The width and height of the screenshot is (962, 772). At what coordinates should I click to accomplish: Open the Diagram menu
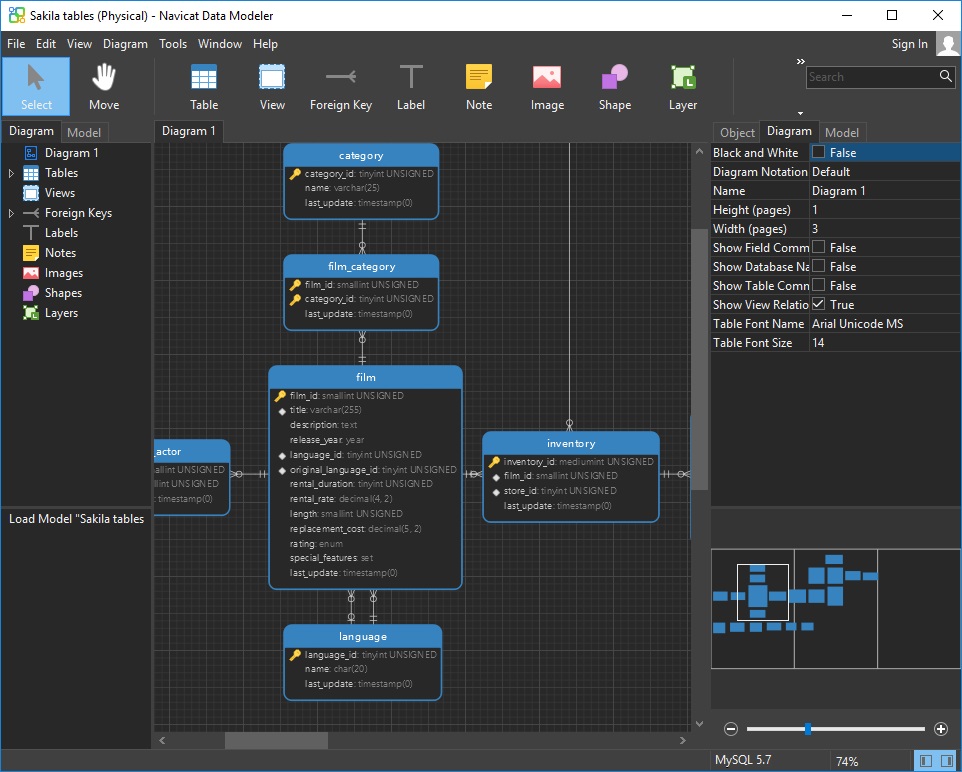(x=125, y=44)
